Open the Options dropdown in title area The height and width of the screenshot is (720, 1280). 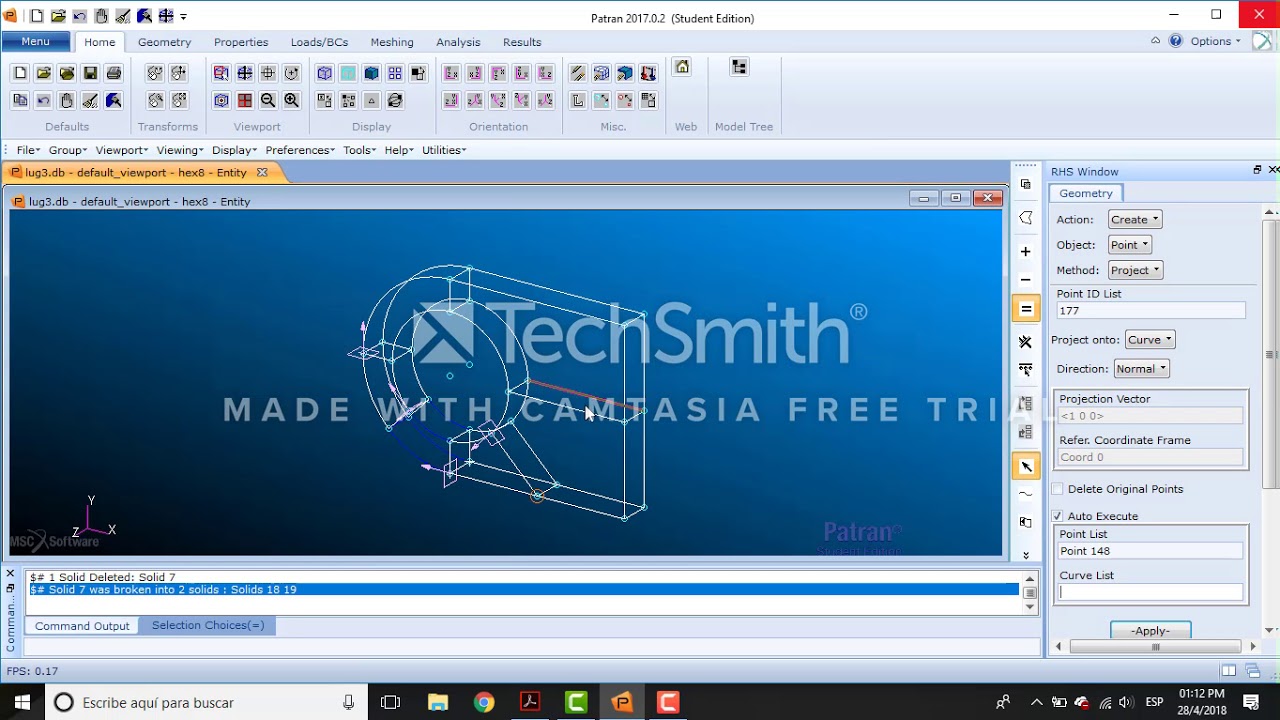[1215, 41]
